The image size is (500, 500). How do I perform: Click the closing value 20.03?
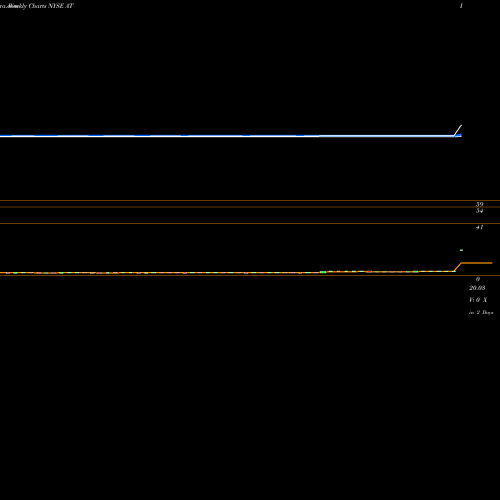477,288
